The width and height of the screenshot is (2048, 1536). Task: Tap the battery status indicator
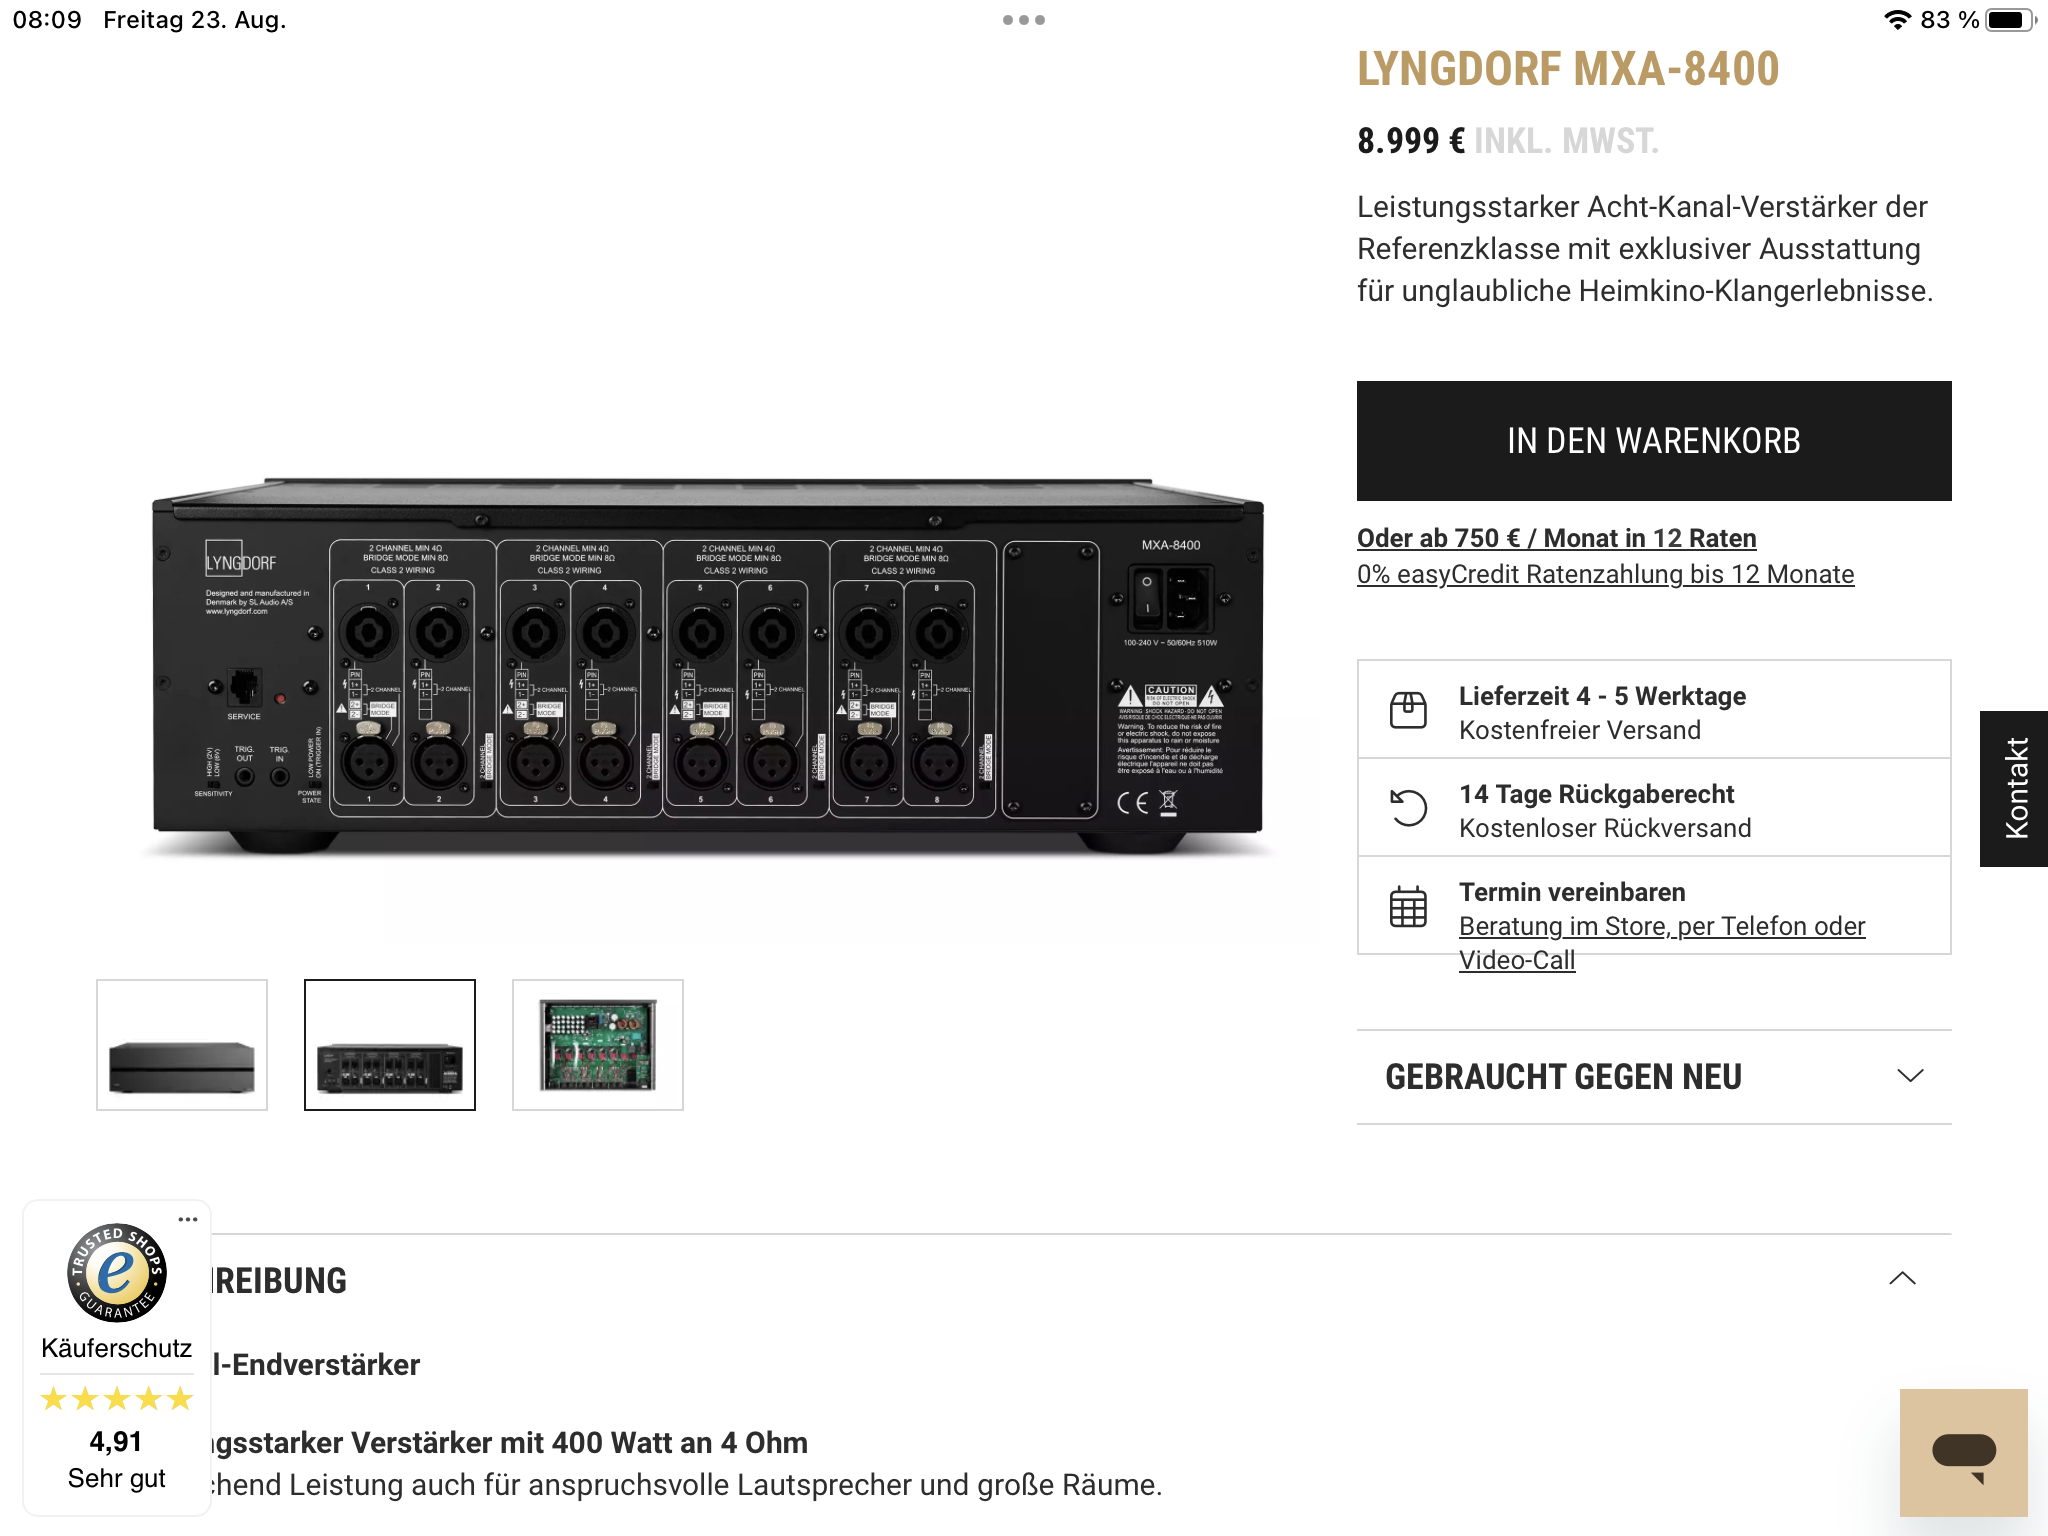pyautogui.click(x=2011, y=20)
